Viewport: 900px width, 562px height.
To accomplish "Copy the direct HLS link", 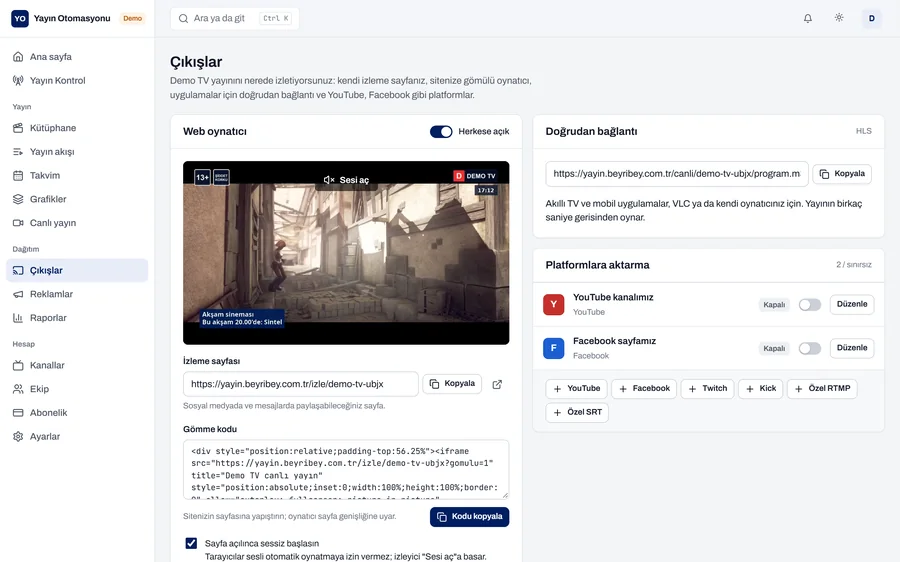I will point(842,174).
